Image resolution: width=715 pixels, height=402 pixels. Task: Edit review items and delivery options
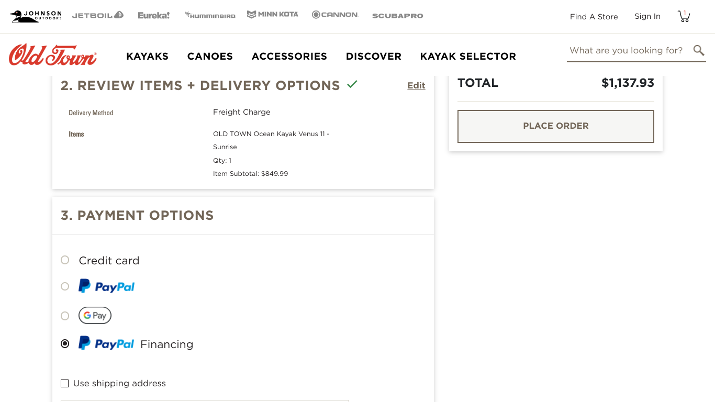click(x=416, y=85)
